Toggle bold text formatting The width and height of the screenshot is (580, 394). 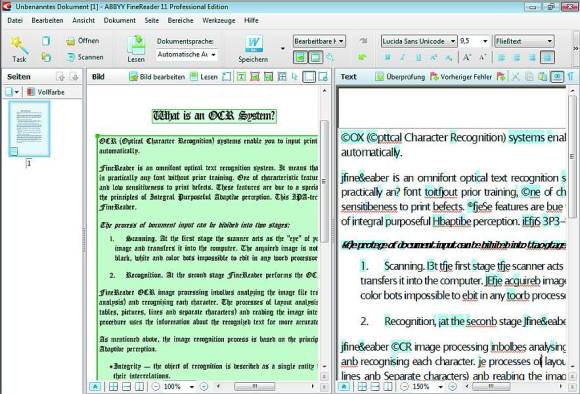pos(388,57)
